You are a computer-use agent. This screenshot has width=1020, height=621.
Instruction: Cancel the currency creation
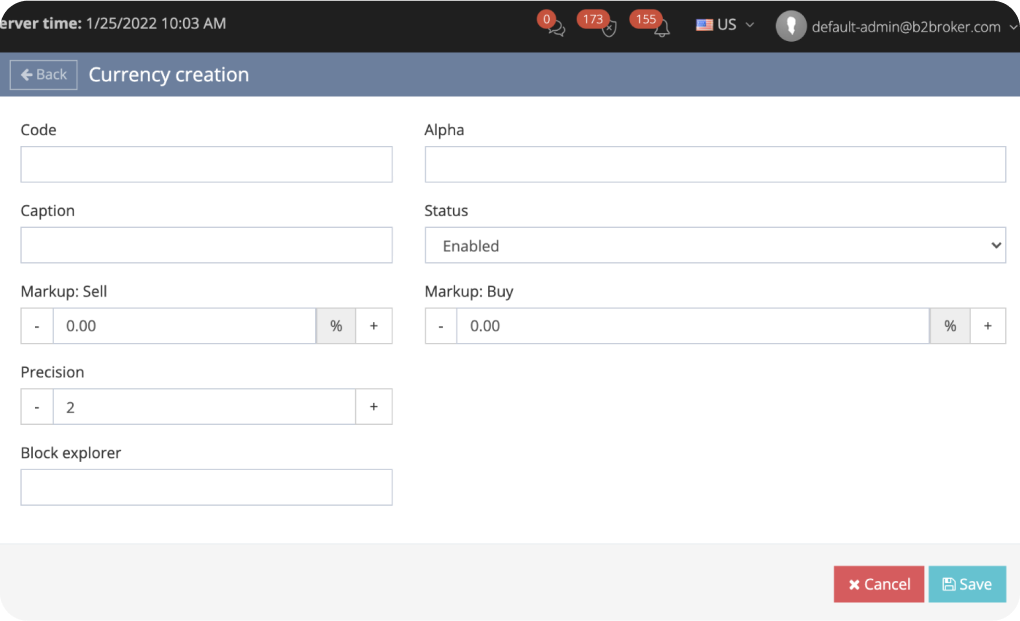[x=879, y=584]
